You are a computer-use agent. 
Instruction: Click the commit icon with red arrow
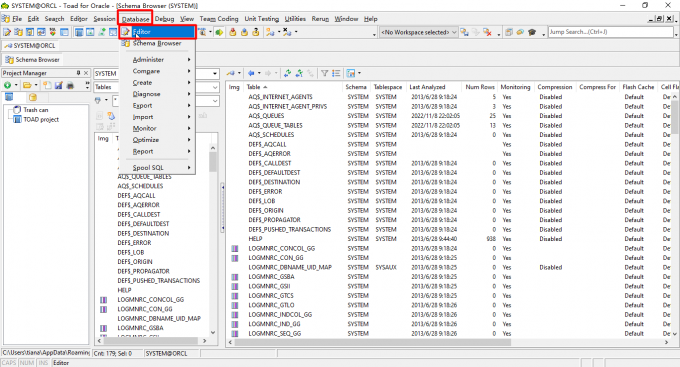233,32
